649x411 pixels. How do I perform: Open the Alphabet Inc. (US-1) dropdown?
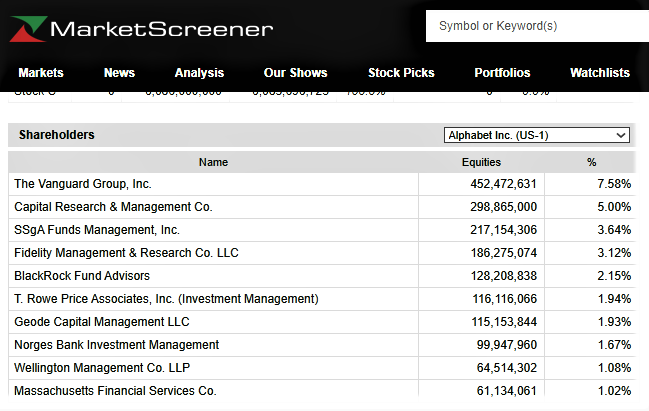pos(537,135)
